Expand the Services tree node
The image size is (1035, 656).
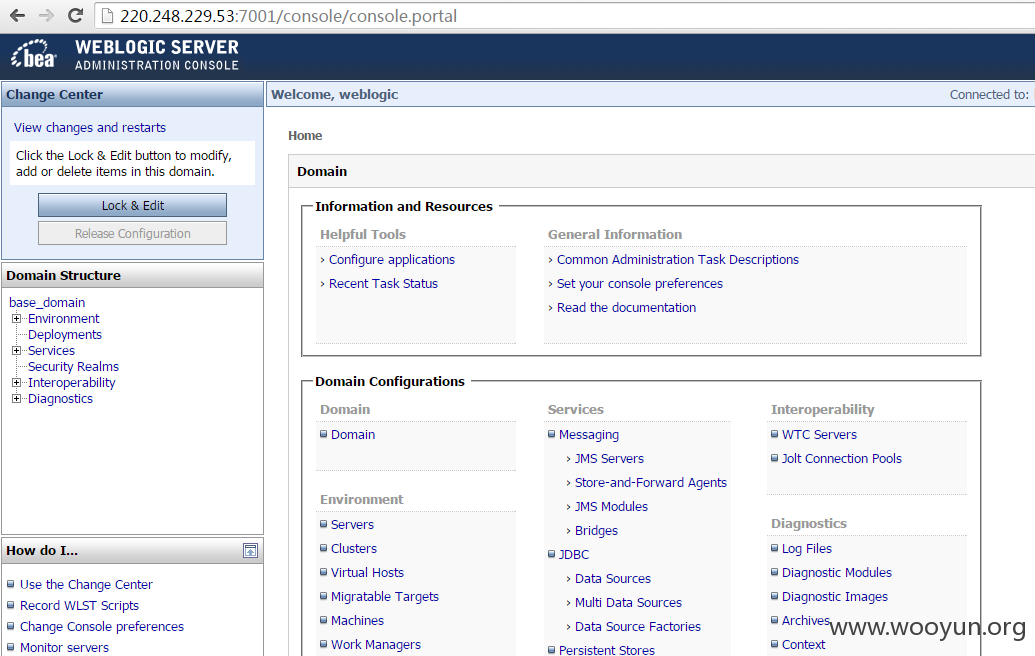17,350
